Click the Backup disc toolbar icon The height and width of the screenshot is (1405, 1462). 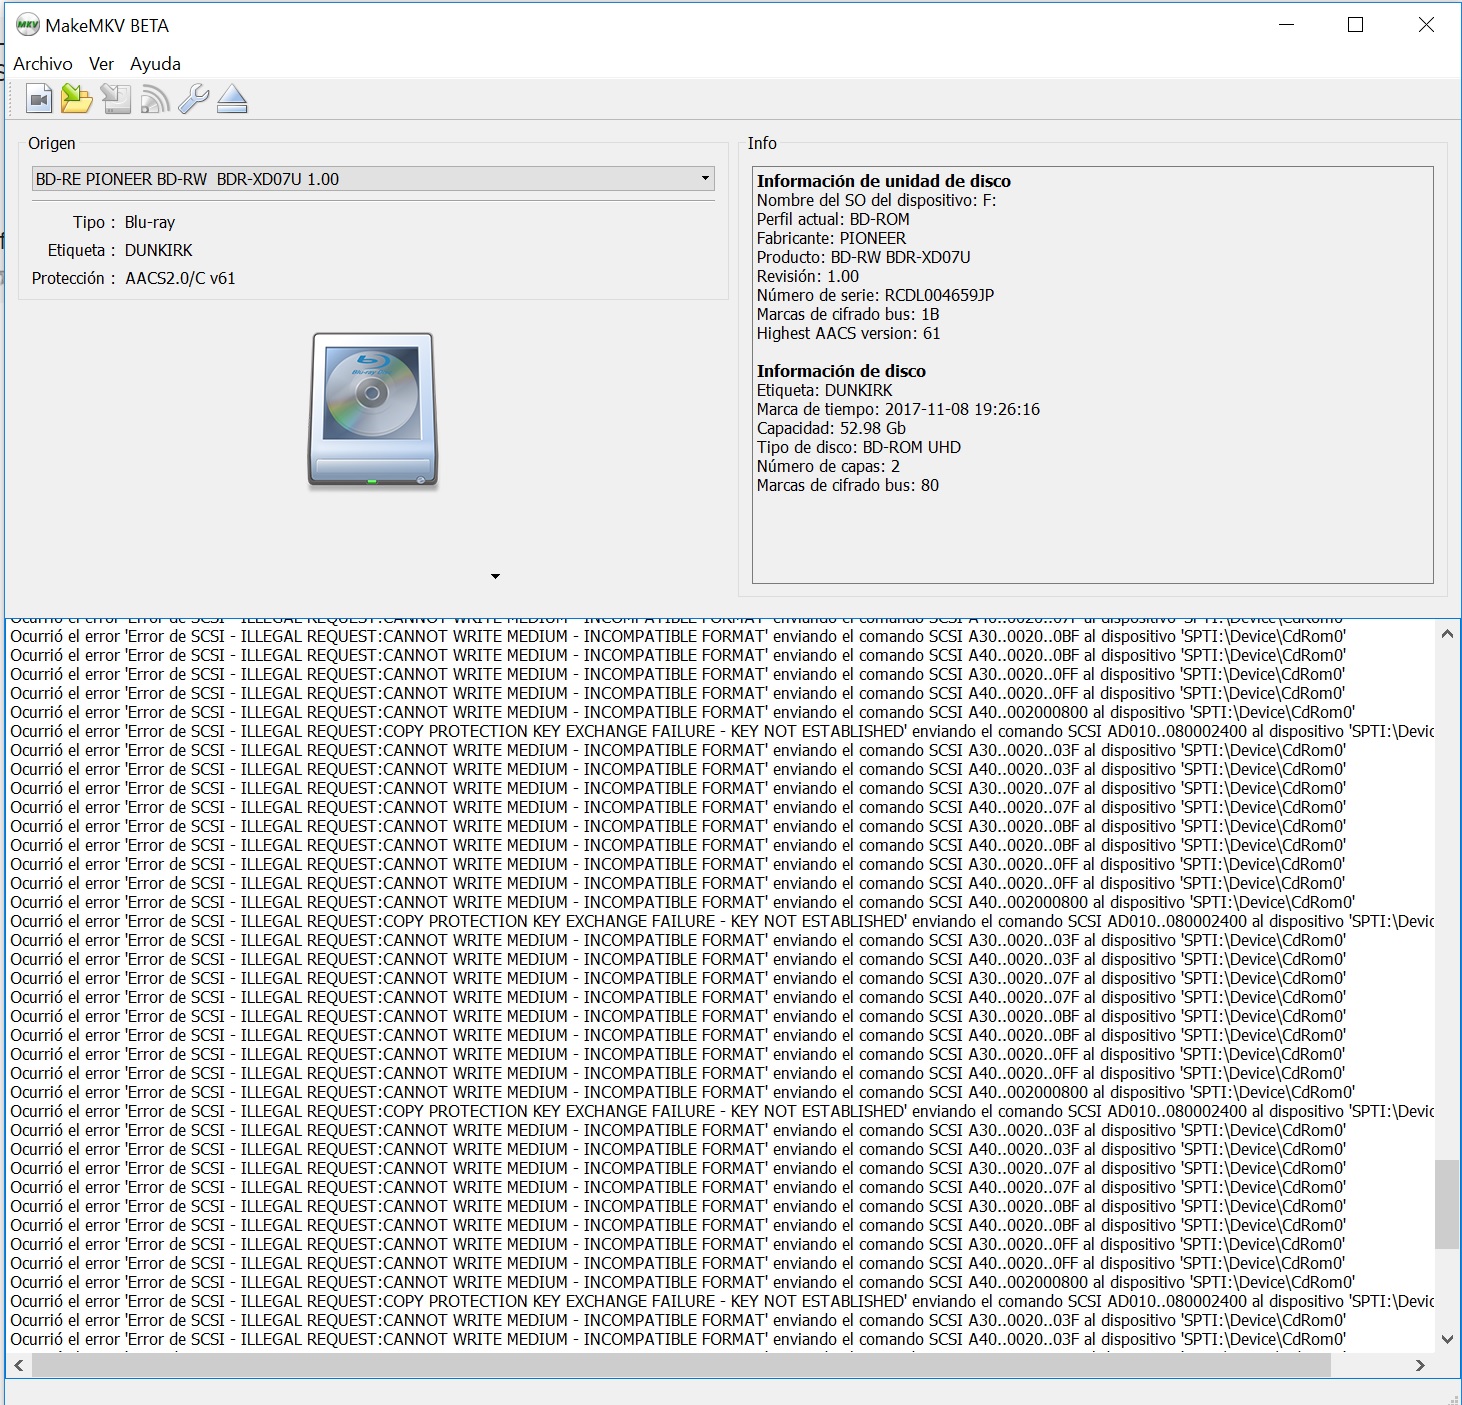pyautogui.click(x=116, y=99)
